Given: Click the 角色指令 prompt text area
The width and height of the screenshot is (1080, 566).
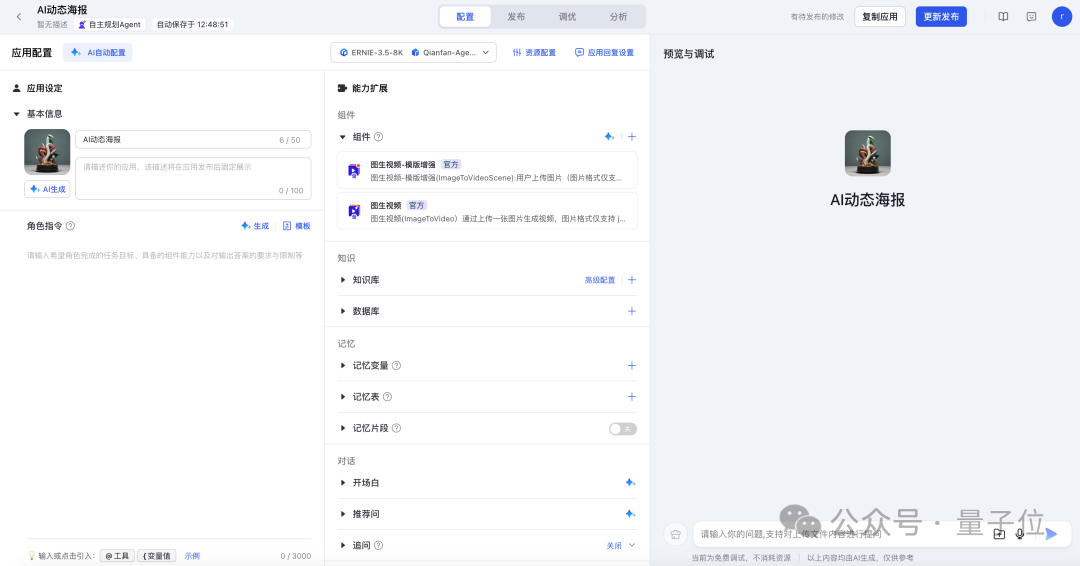Looking at the screenshot, I should [x=169, y=392].
